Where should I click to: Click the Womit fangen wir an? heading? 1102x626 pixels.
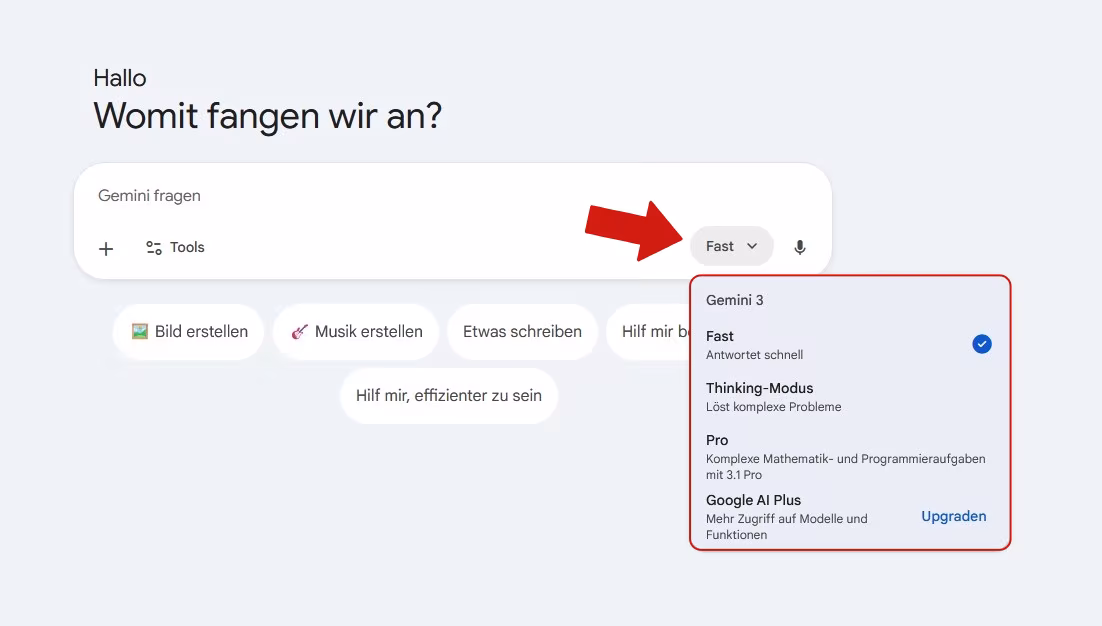click(267, 116)
